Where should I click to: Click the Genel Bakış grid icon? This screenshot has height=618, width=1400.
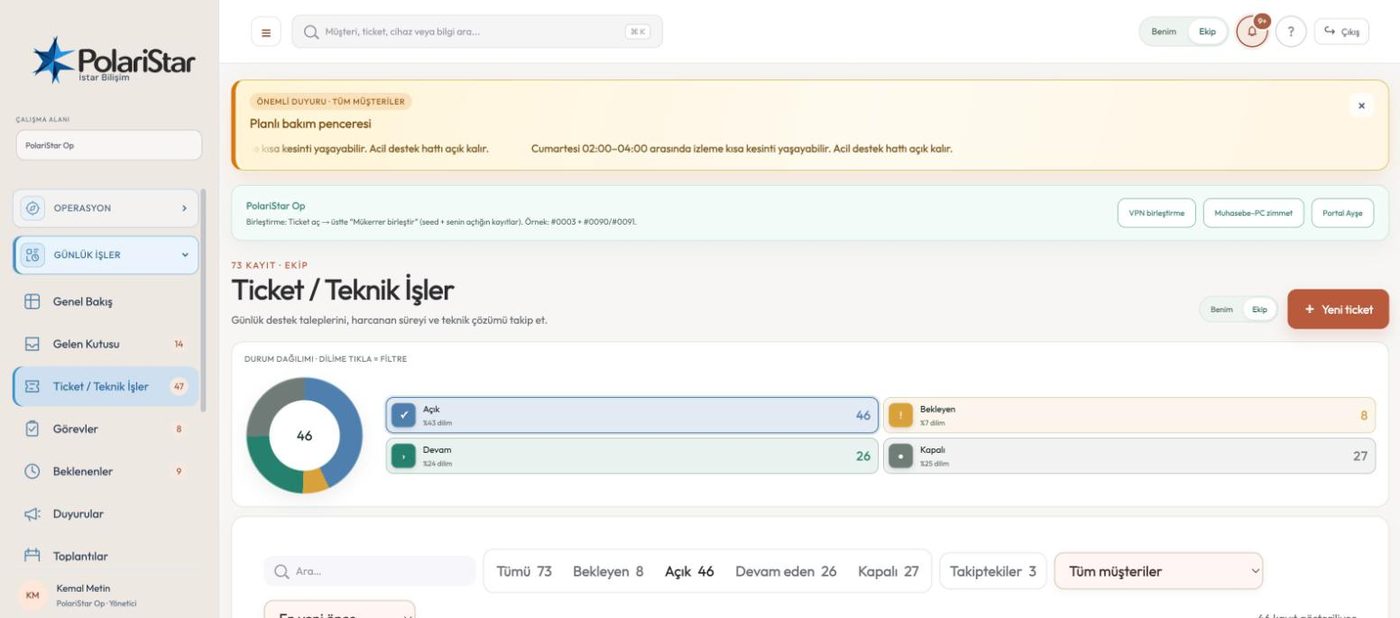pos(32,301)
